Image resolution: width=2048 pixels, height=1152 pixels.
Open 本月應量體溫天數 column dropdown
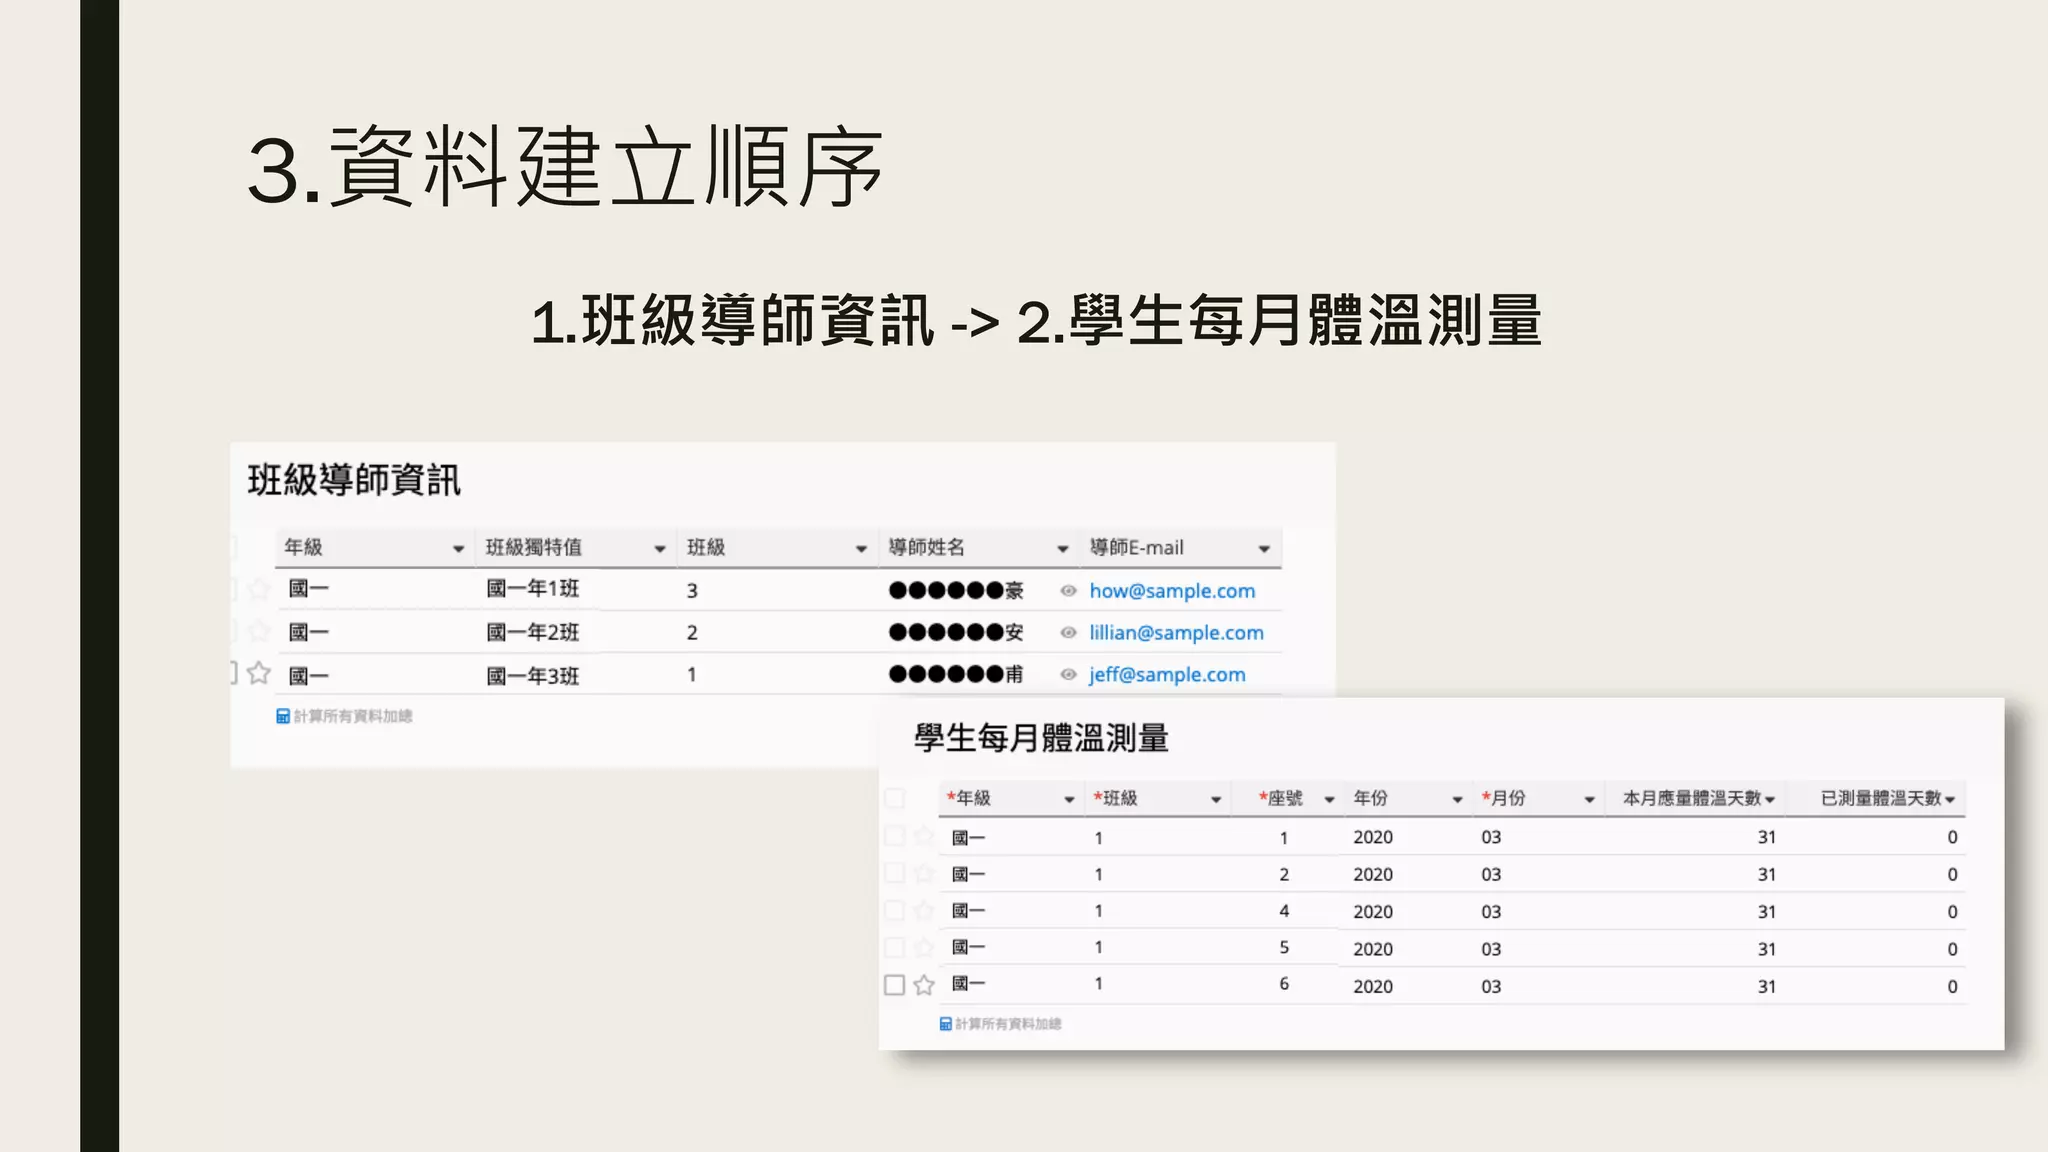click(1770, 800)
